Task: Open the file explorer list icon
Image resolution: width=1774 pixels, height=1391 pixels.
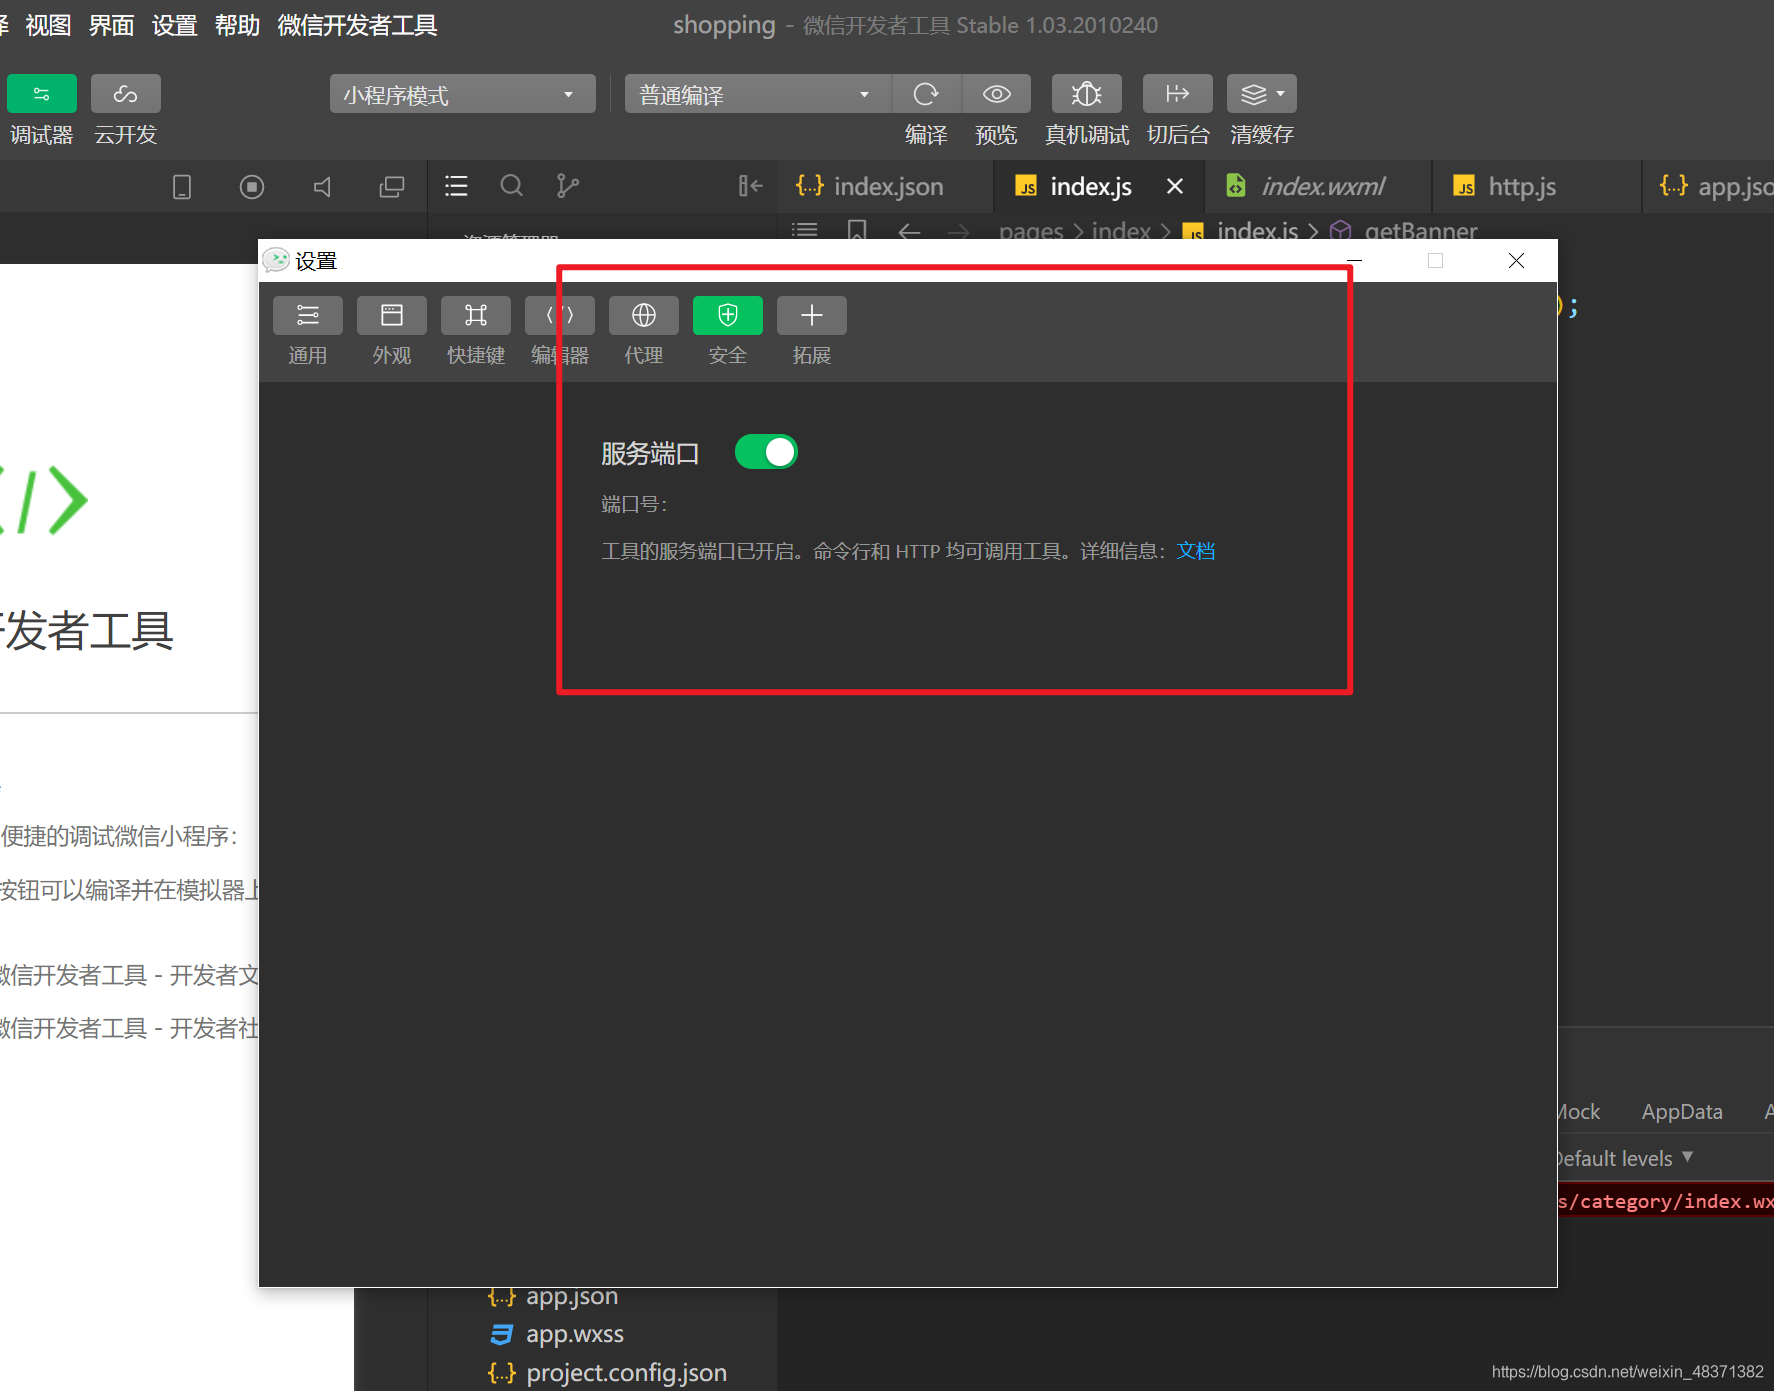Action: tap(456, 186)
